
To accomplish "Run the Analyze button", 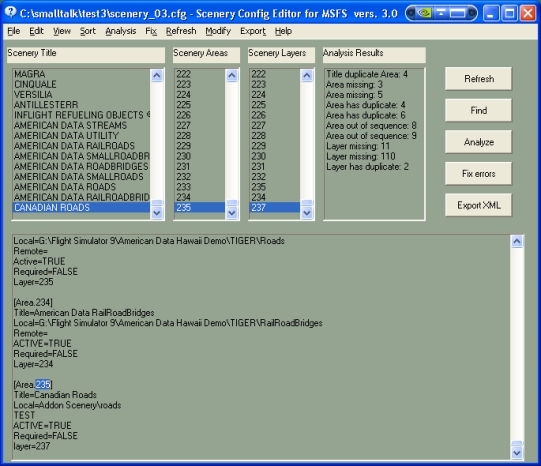I will click(479, 142).
